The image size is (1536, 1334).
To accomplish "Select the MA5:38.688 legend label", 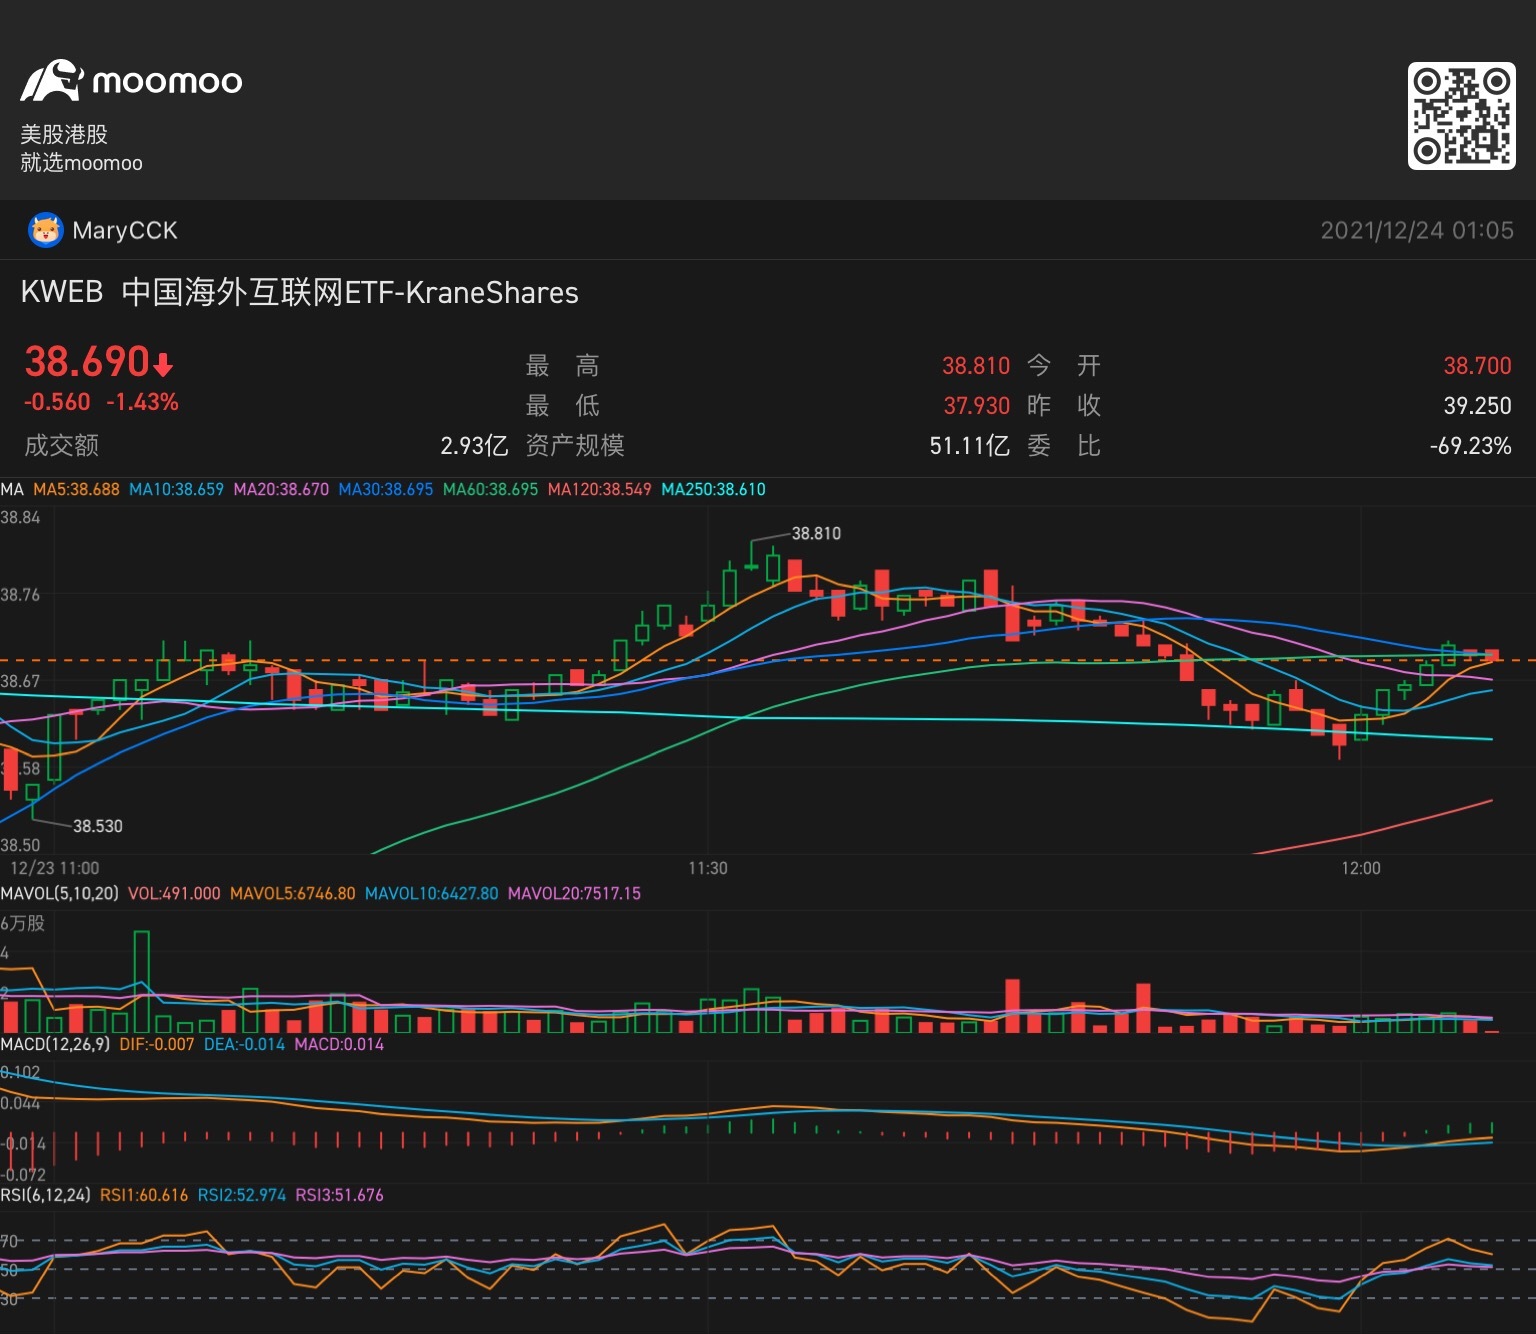I will [x=76, y=490].
